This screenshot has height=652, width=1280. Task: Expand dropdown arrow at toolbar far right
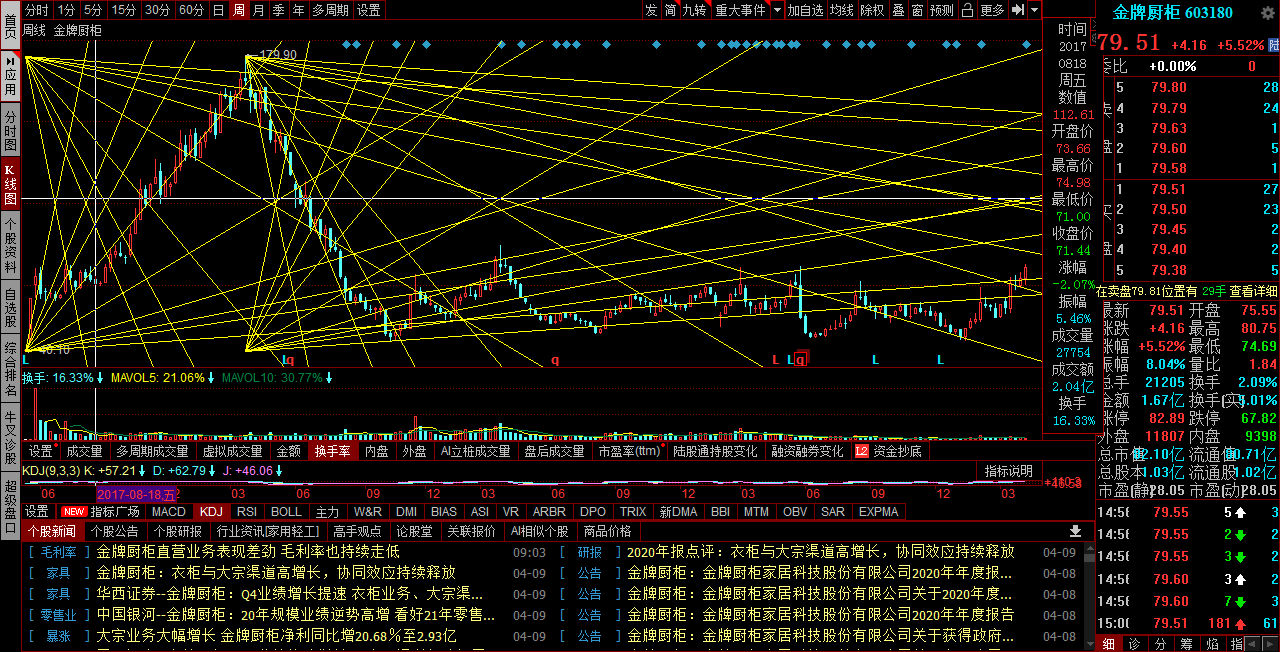tap(1035, 10)
